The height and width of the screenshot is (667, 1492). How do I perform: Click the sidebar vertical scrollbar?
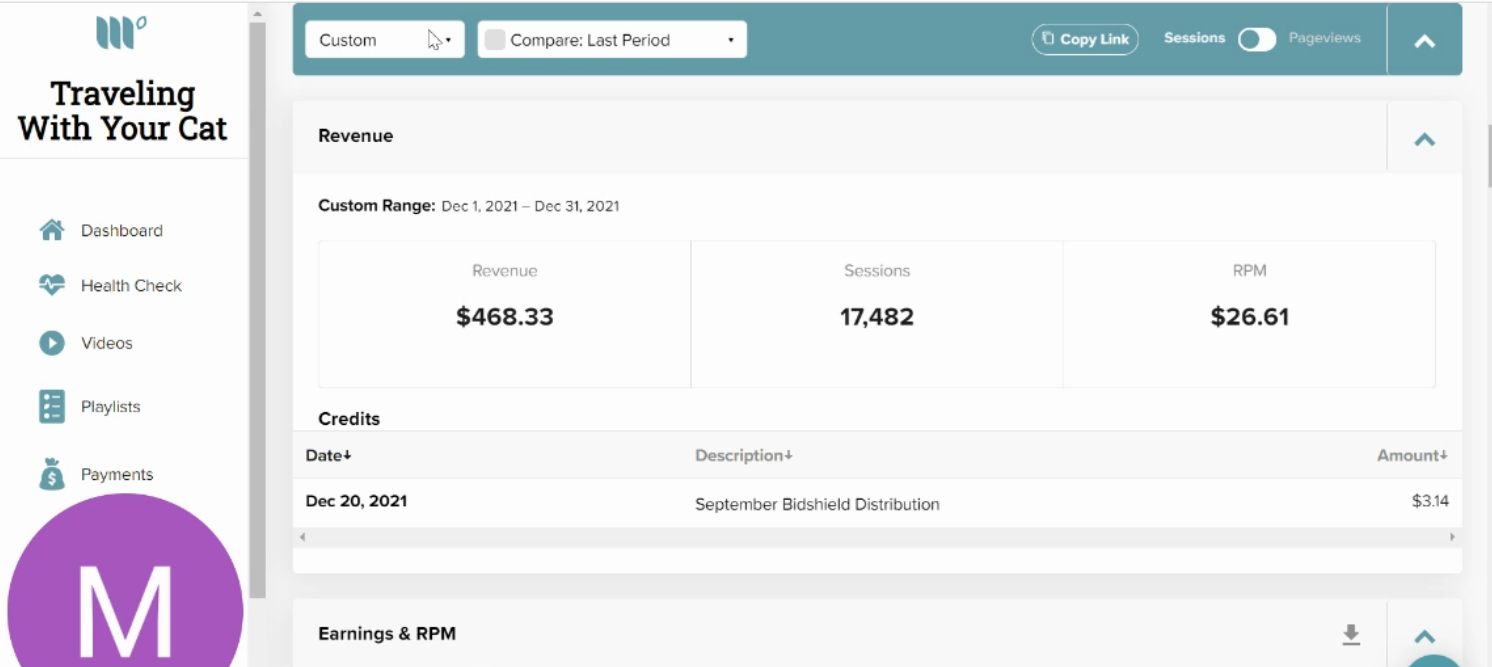(x=258, y=308)
